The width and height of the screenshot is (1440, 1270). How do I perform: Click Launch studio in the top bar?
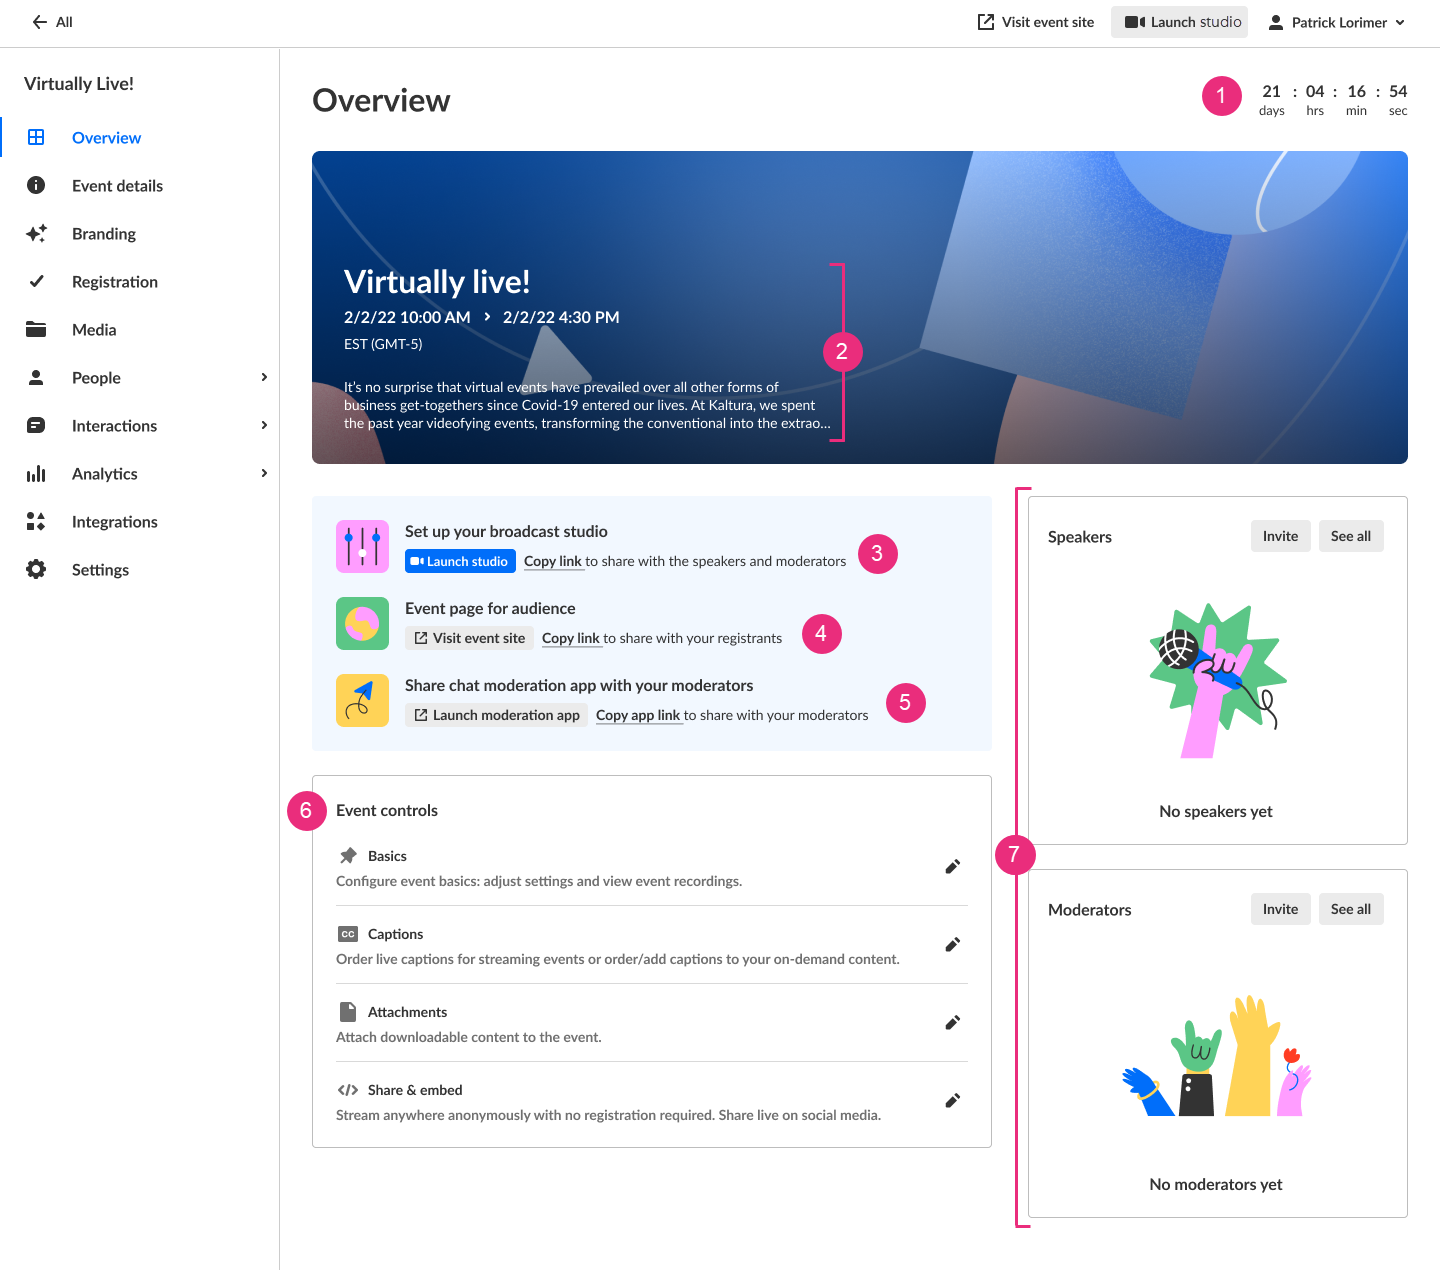[1180, 22]
